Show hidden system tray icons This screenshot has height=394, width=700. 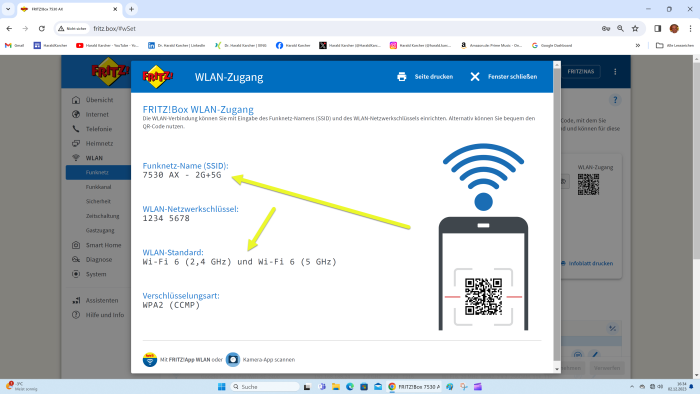tap(632, 387)
